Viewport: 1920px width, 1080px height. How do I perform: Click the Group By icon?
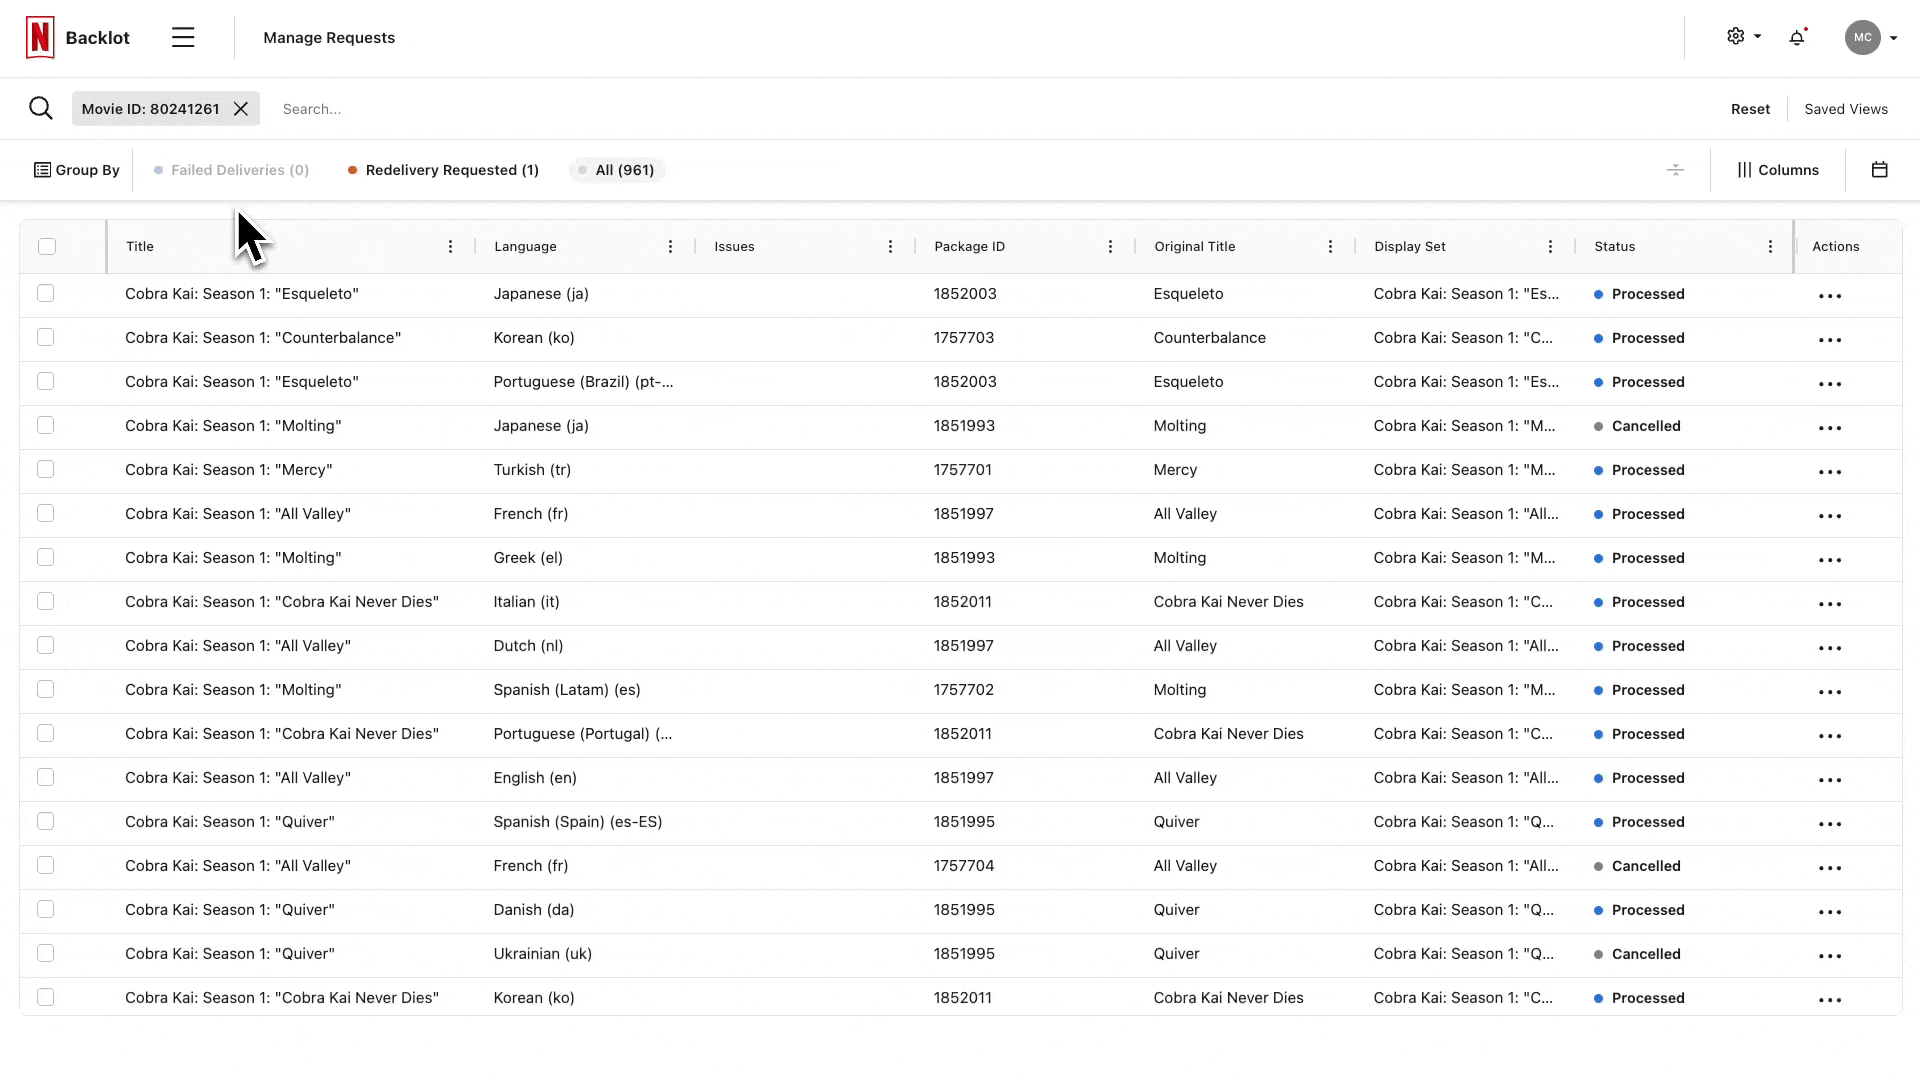pyautogui.click(x=41, y=170)
